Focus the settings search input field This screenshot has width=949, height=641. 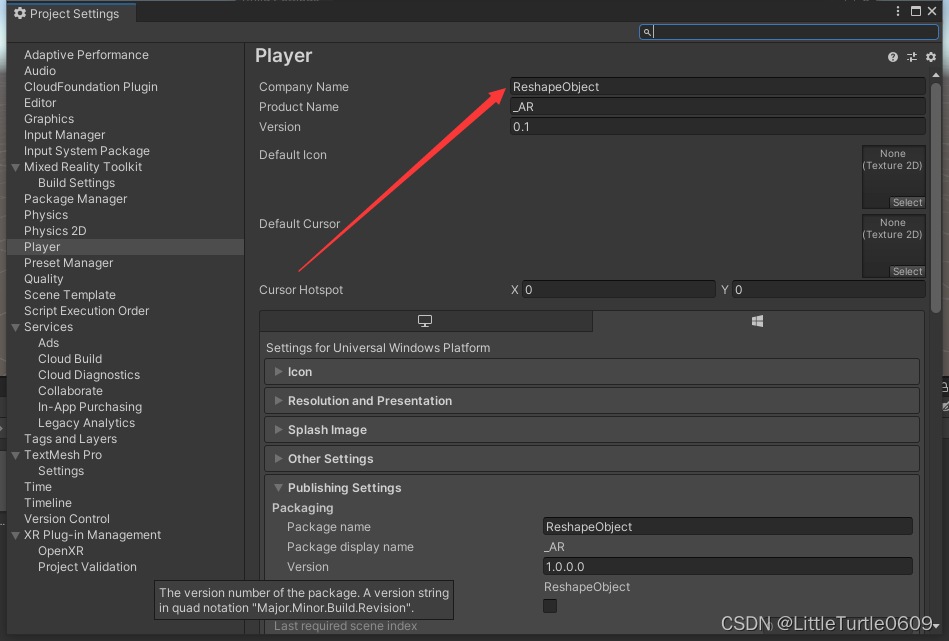click(x=789, y=32)
